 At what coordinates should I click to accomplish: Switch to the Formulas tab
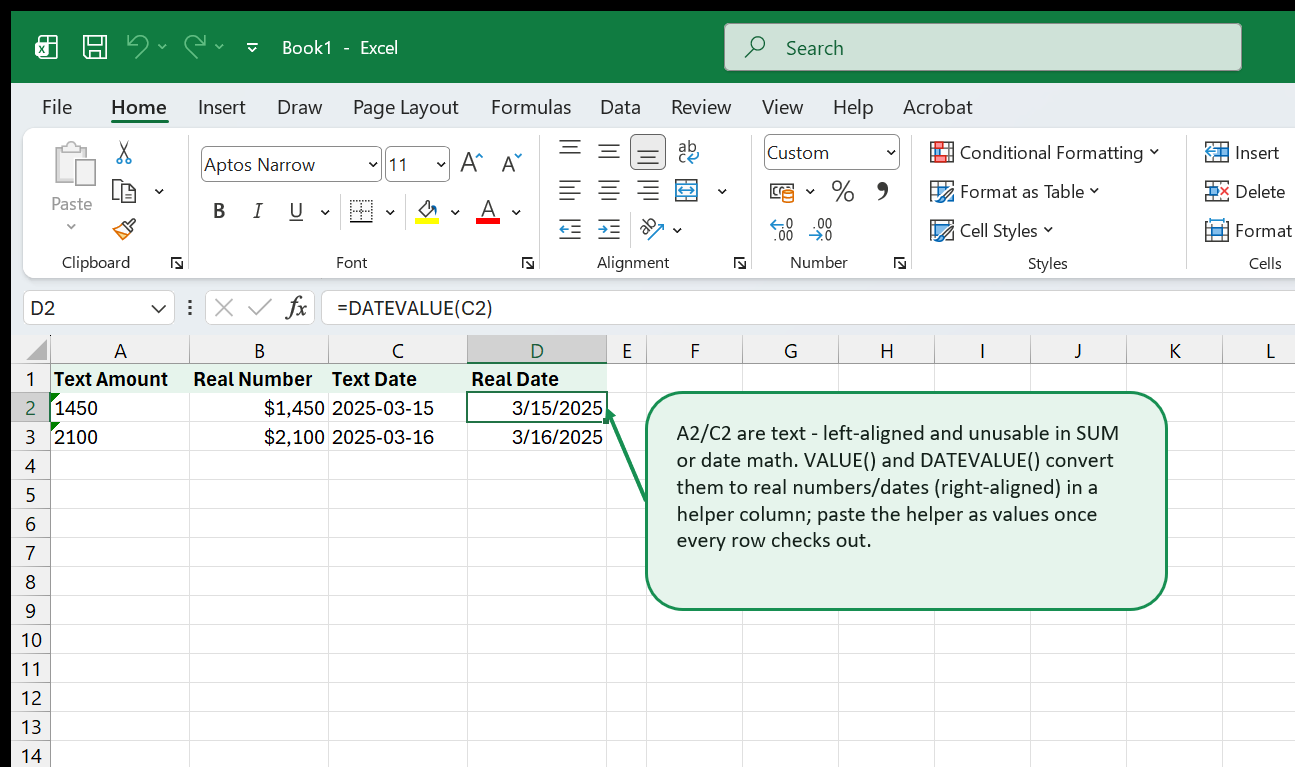(x=531, y=107)
